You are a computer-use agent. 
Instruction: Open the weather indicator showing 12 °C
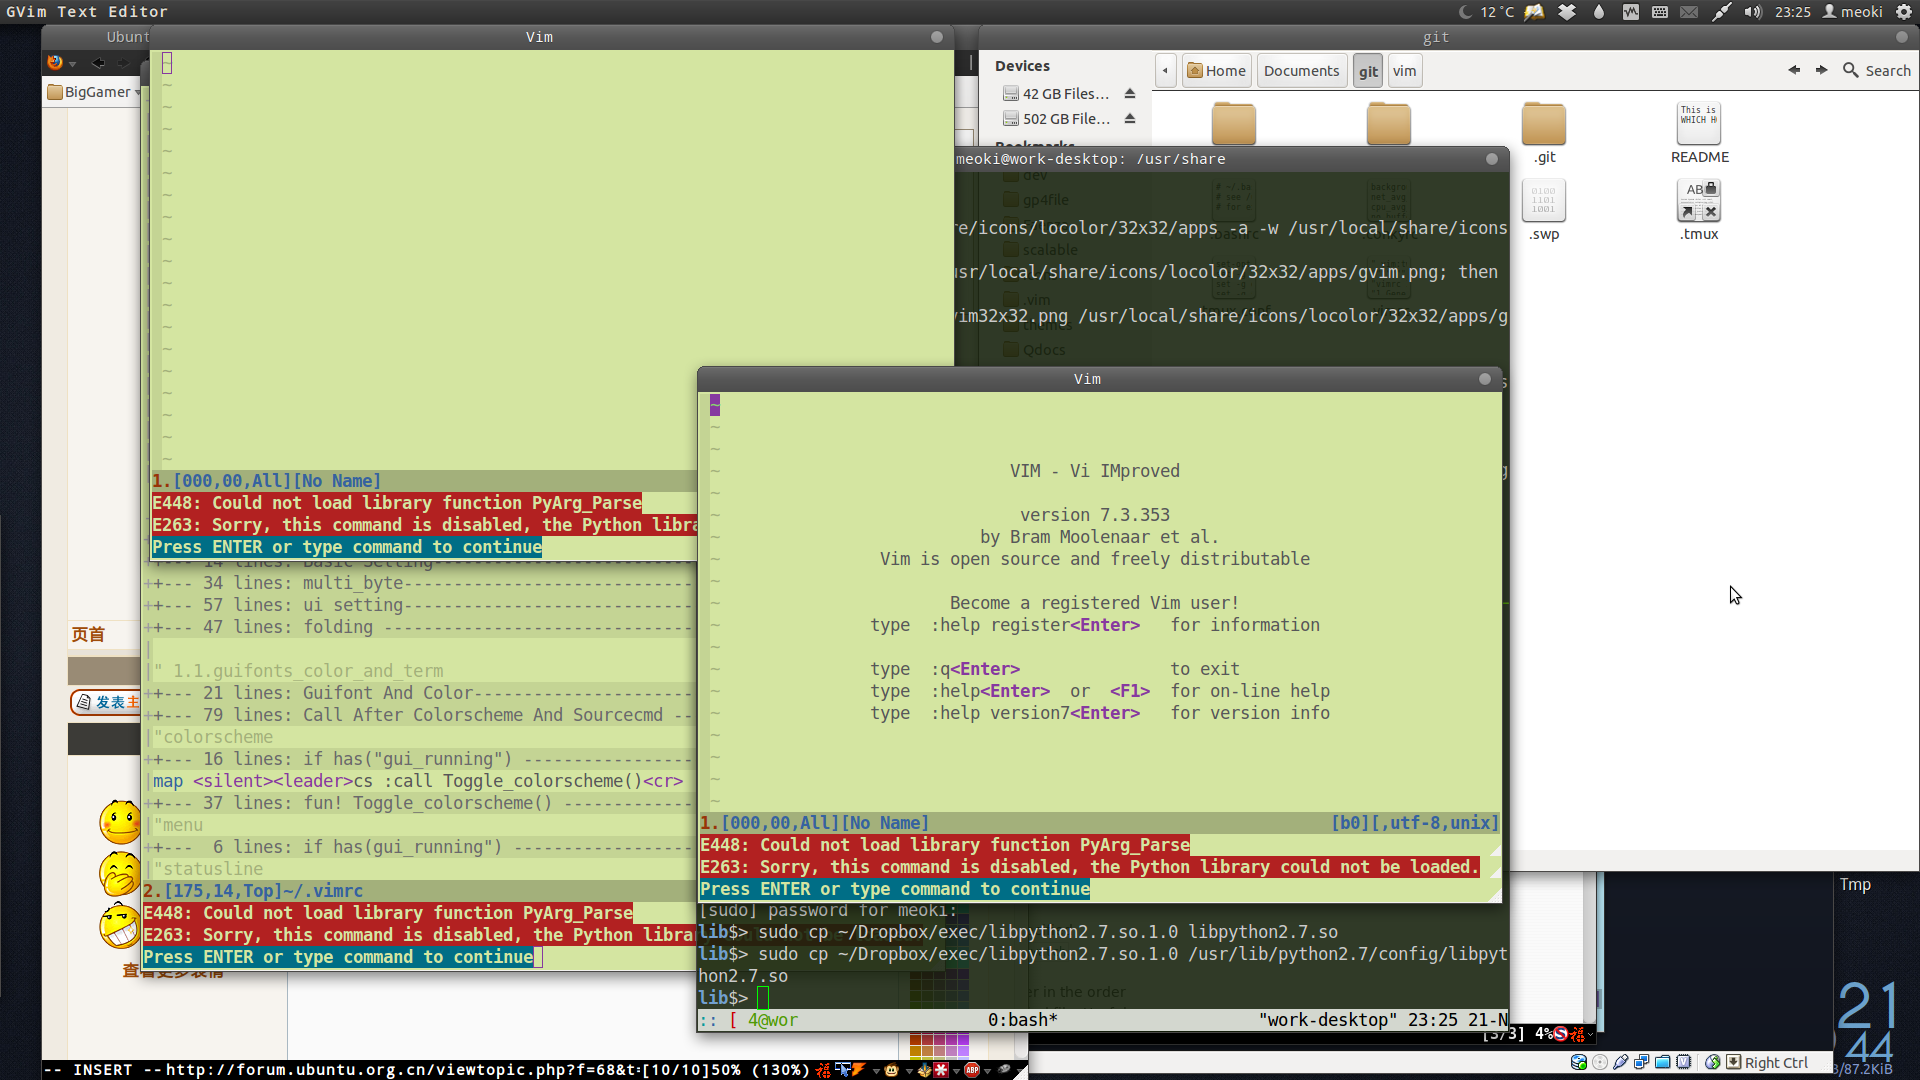[x=1487, y=12]
